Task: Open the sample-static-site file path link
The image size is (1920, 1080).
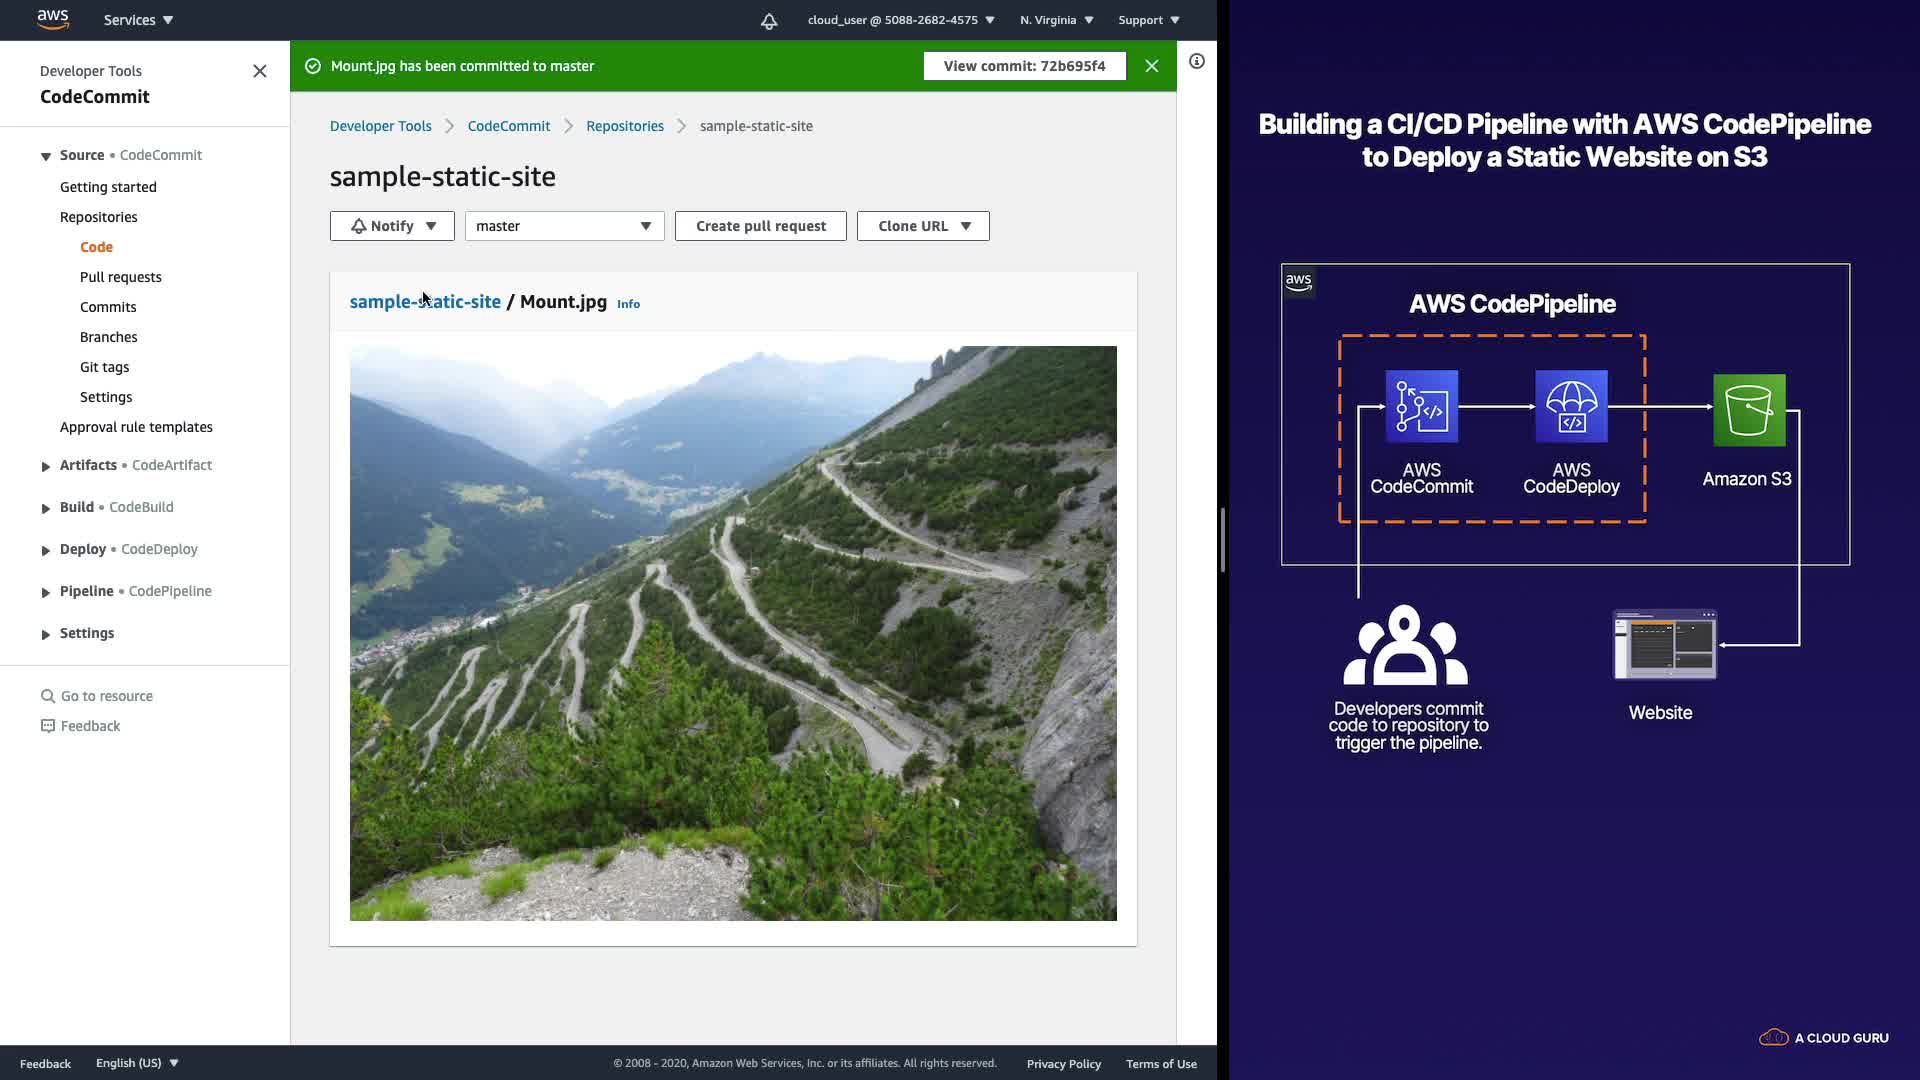Action: click(x=425, y=302)
